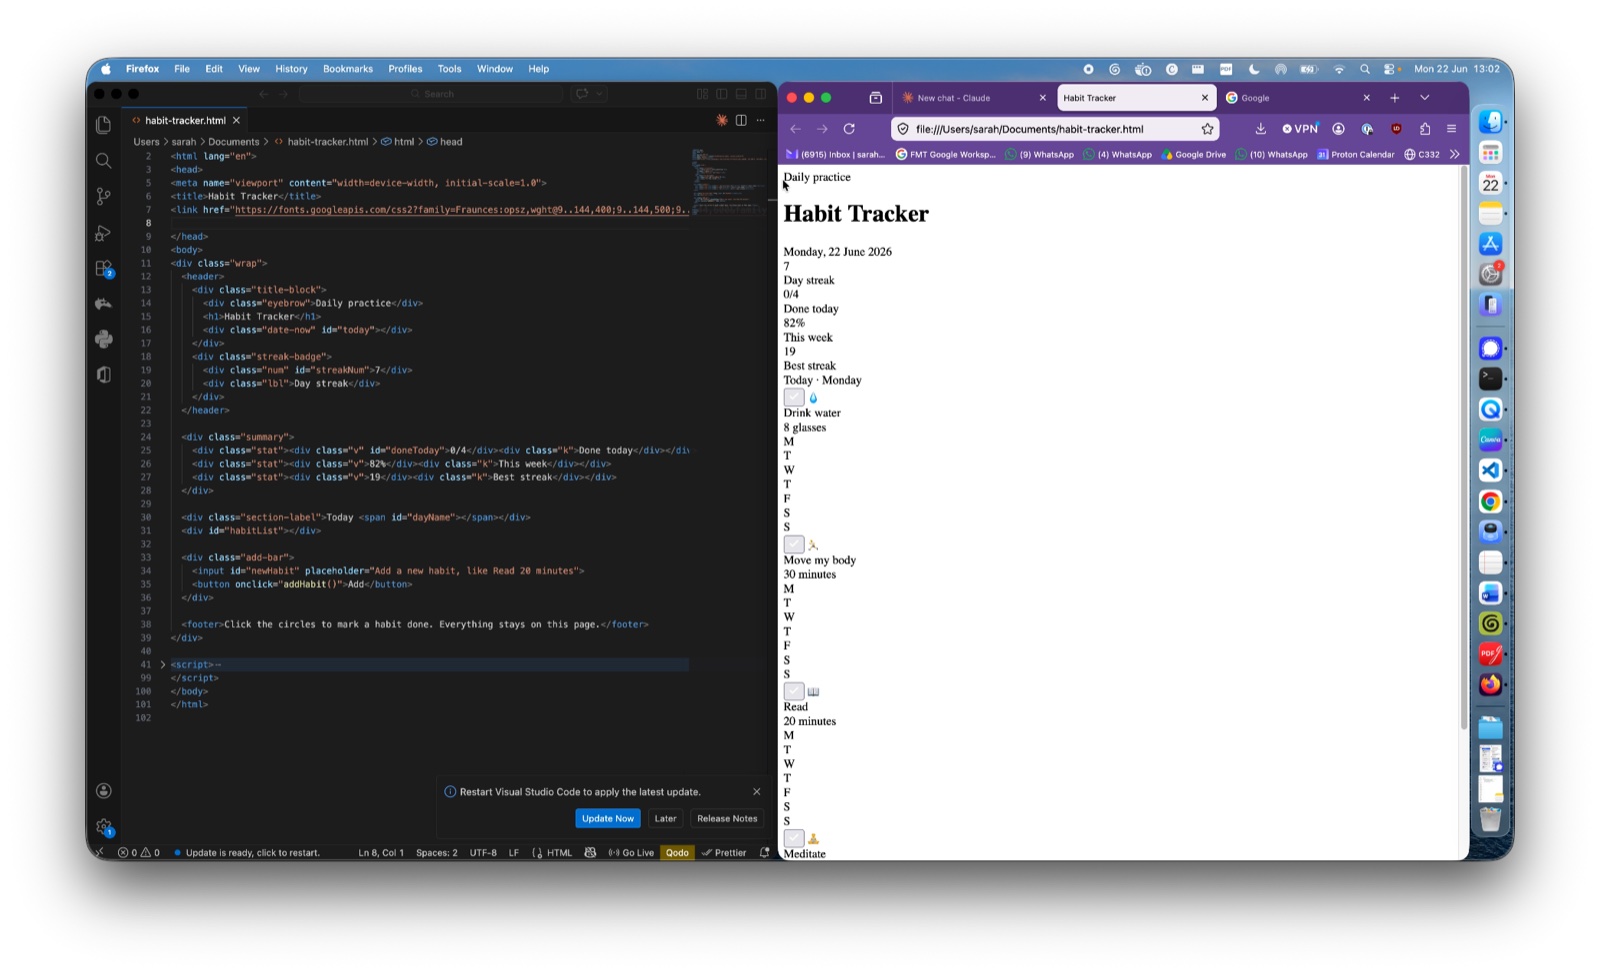Viewport: 1600px width, 974px height.
Task: Click Later on the update notification
Action: [x=665, y=818]
